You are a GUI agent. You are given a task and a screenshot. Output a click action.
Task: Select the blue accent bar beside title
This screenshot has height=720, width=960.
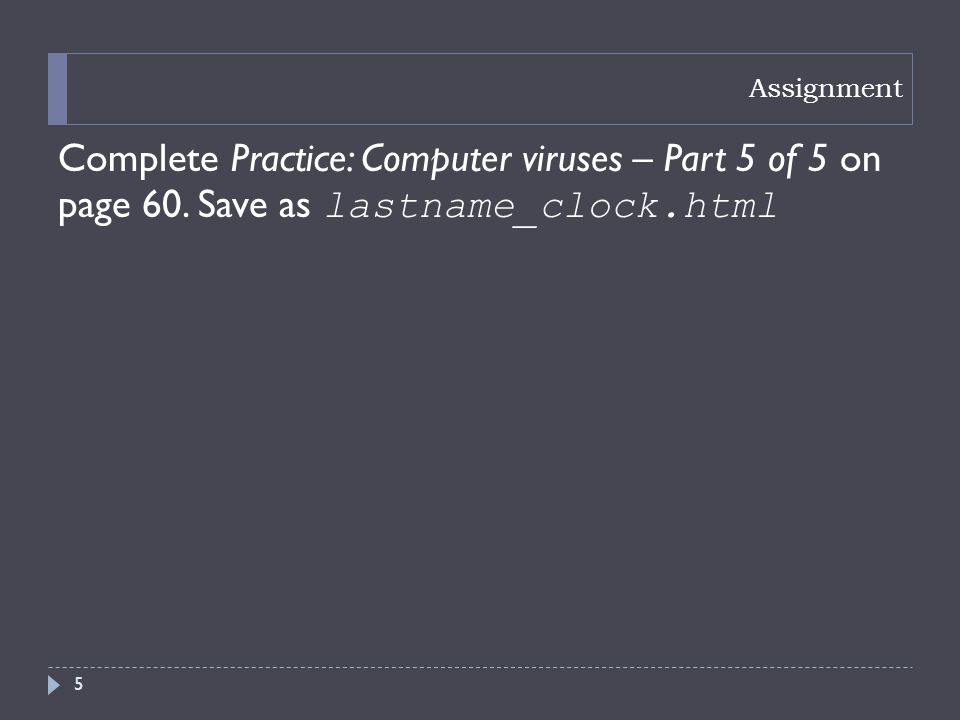click(58, 89)
